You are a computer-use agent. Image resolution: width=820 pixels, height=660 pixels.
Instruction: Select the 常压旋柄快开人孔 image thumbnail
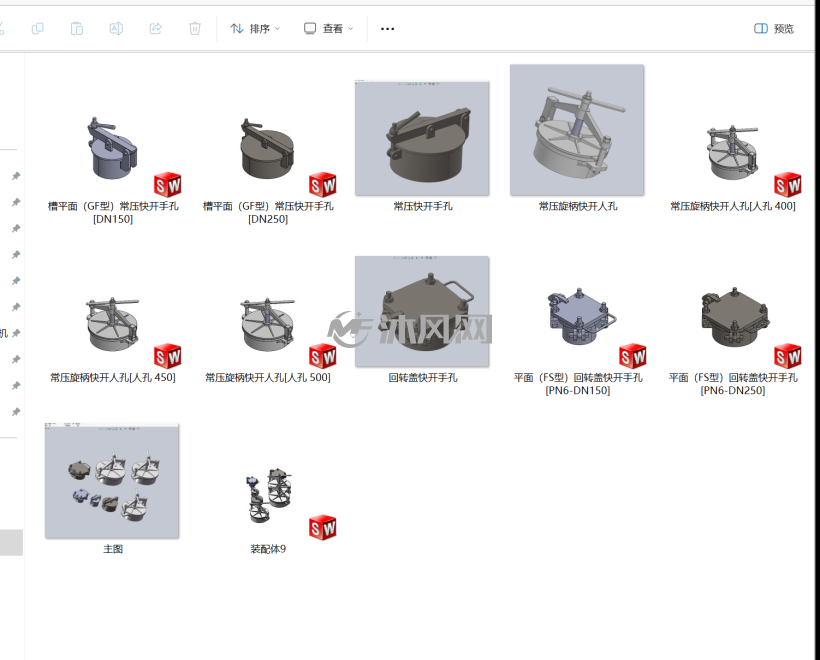pyautogui.click(x=577, y=130)
